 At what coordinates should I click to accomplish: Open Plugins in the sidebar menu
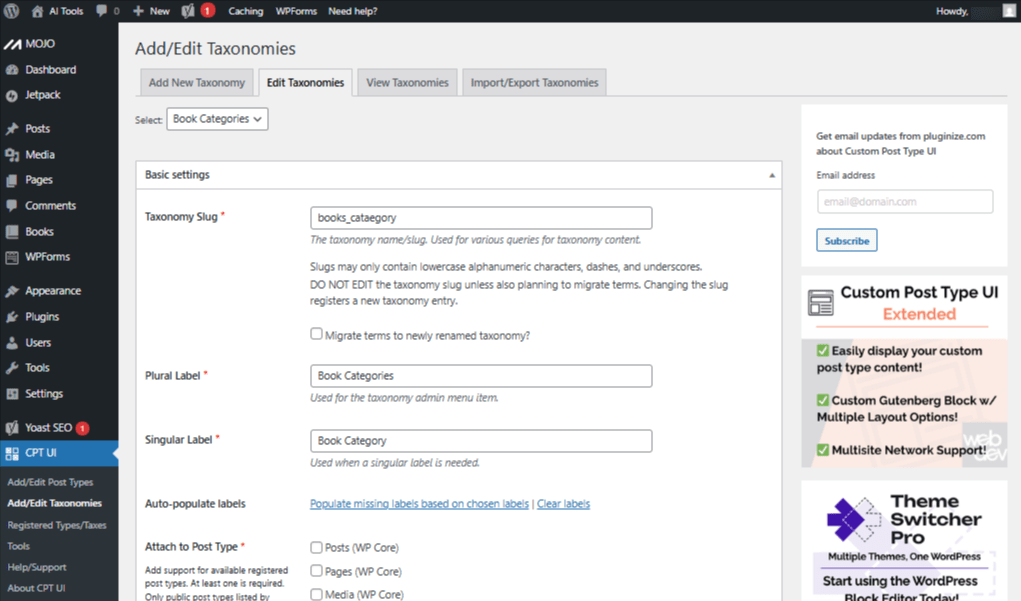point(42,317)
